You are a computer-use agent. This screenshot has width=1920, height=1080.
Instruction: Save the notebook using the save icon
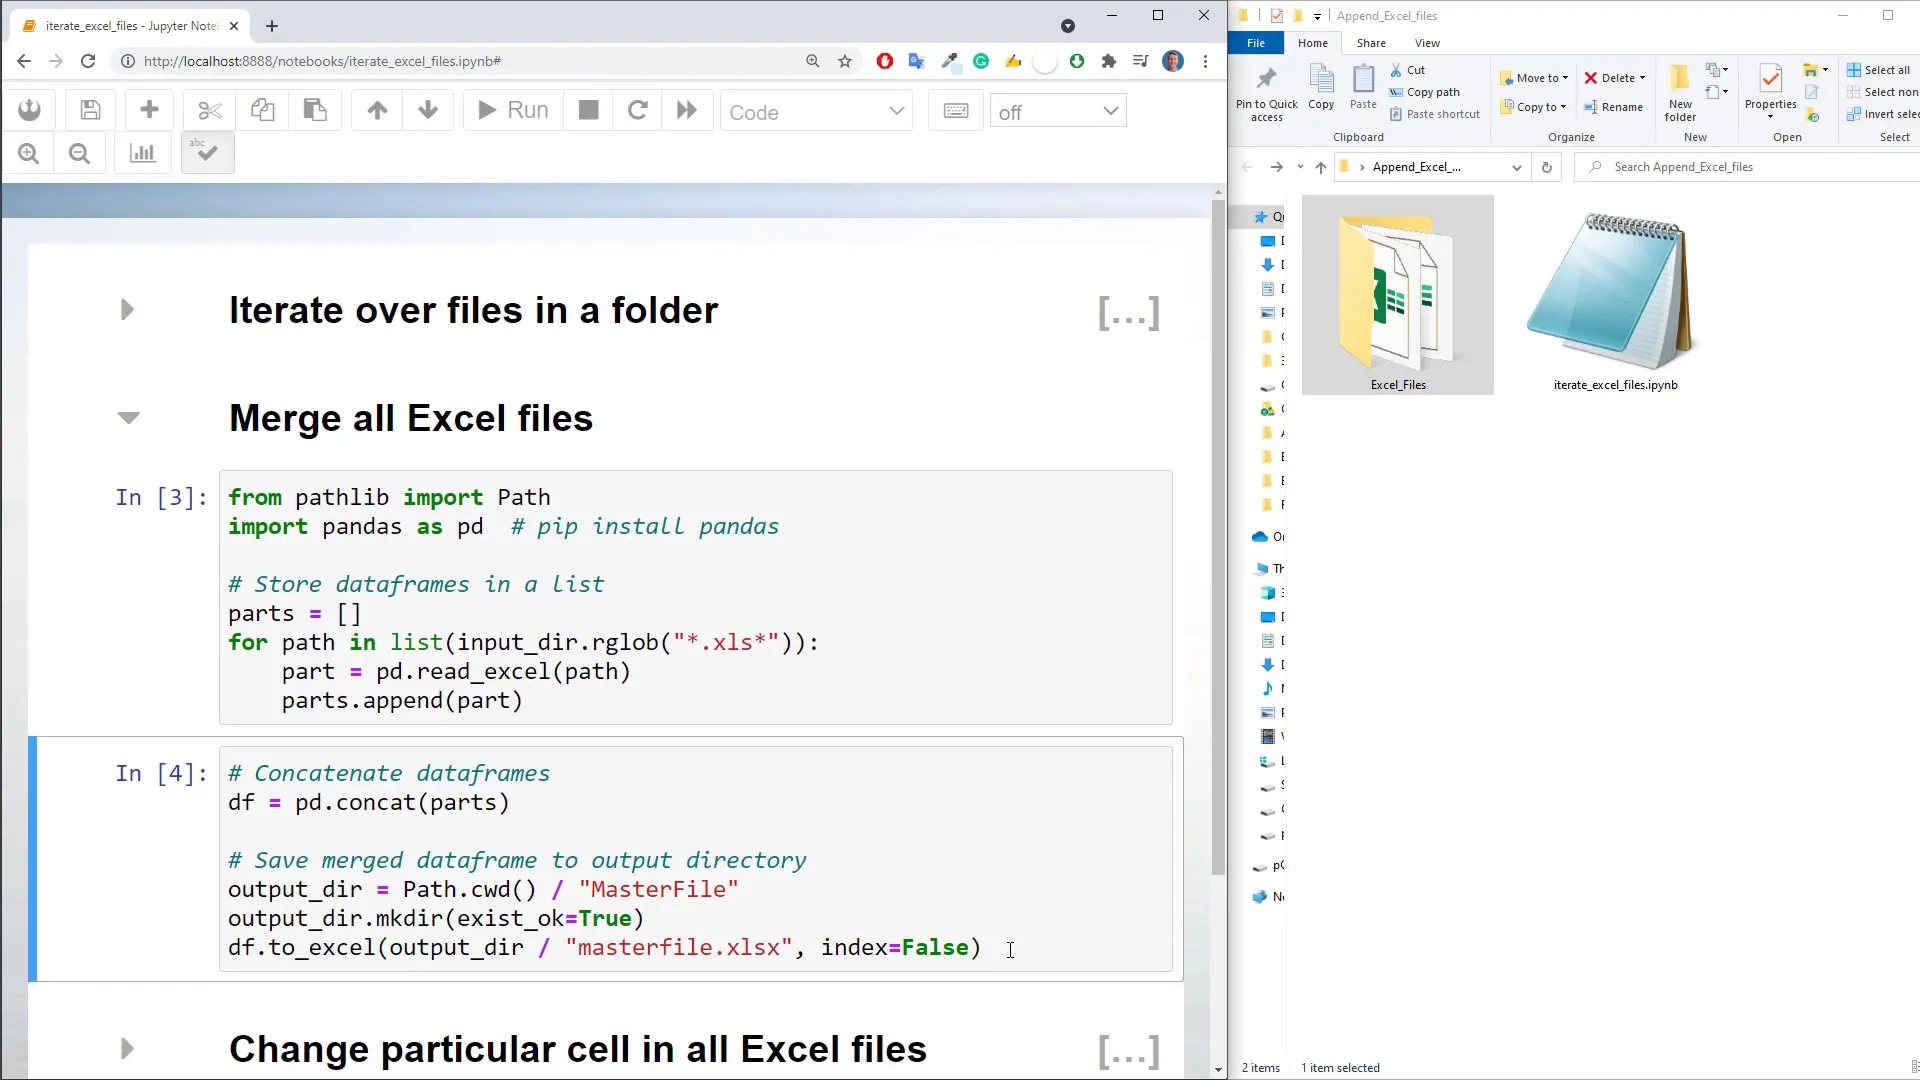tap(89, 110)
